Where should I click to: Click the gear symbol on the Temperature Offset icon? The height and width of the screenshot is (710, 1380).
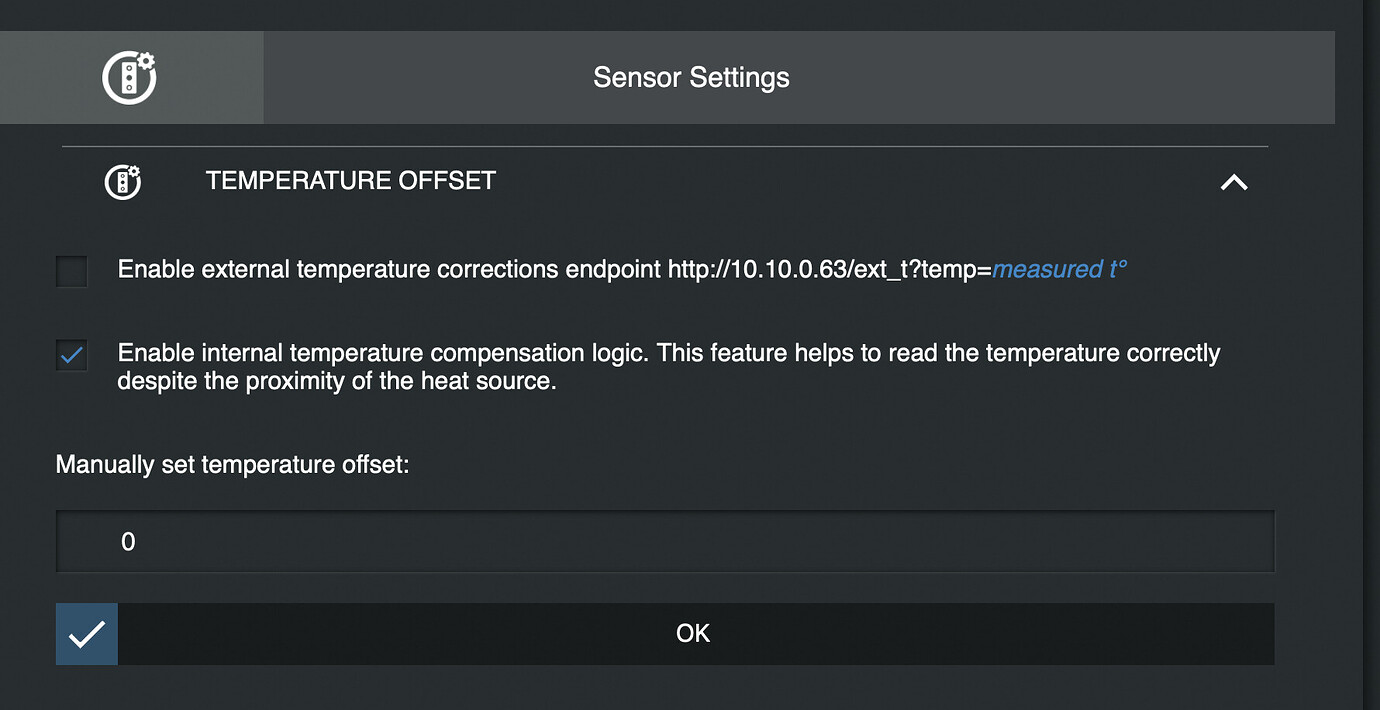click(132, 170)
